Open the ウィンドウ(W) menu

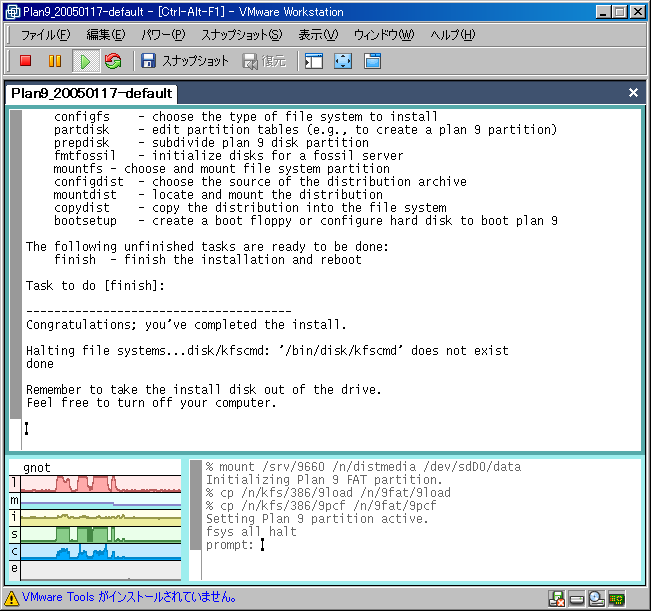384,35
